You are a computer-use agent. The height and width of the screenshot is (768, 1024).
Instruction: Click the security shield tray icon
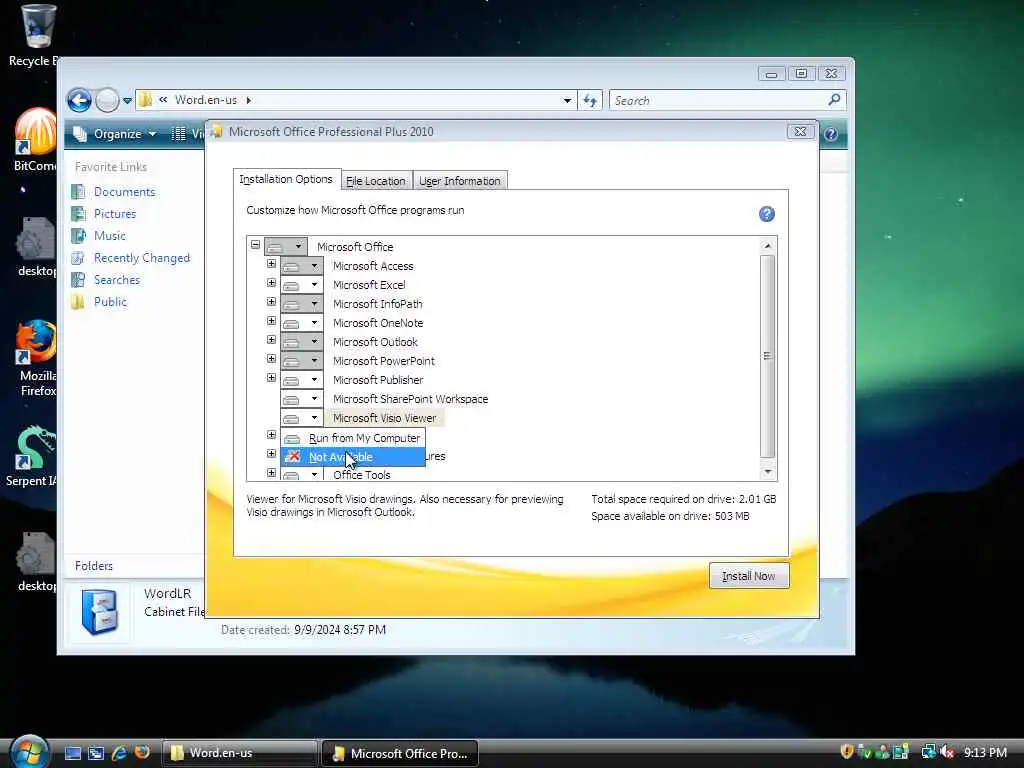847,752
